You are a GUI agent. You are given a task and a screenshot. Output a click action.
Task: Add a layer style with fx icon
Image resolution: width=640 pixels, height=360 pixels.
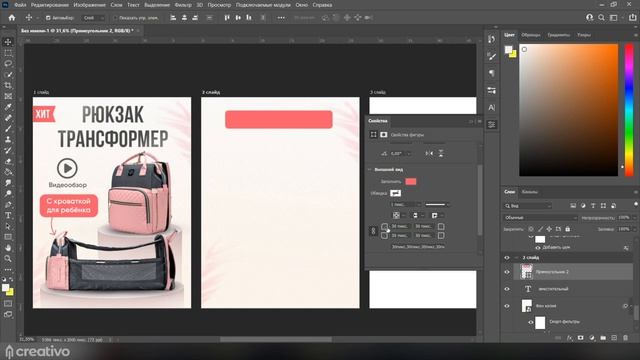coord(570,338)
